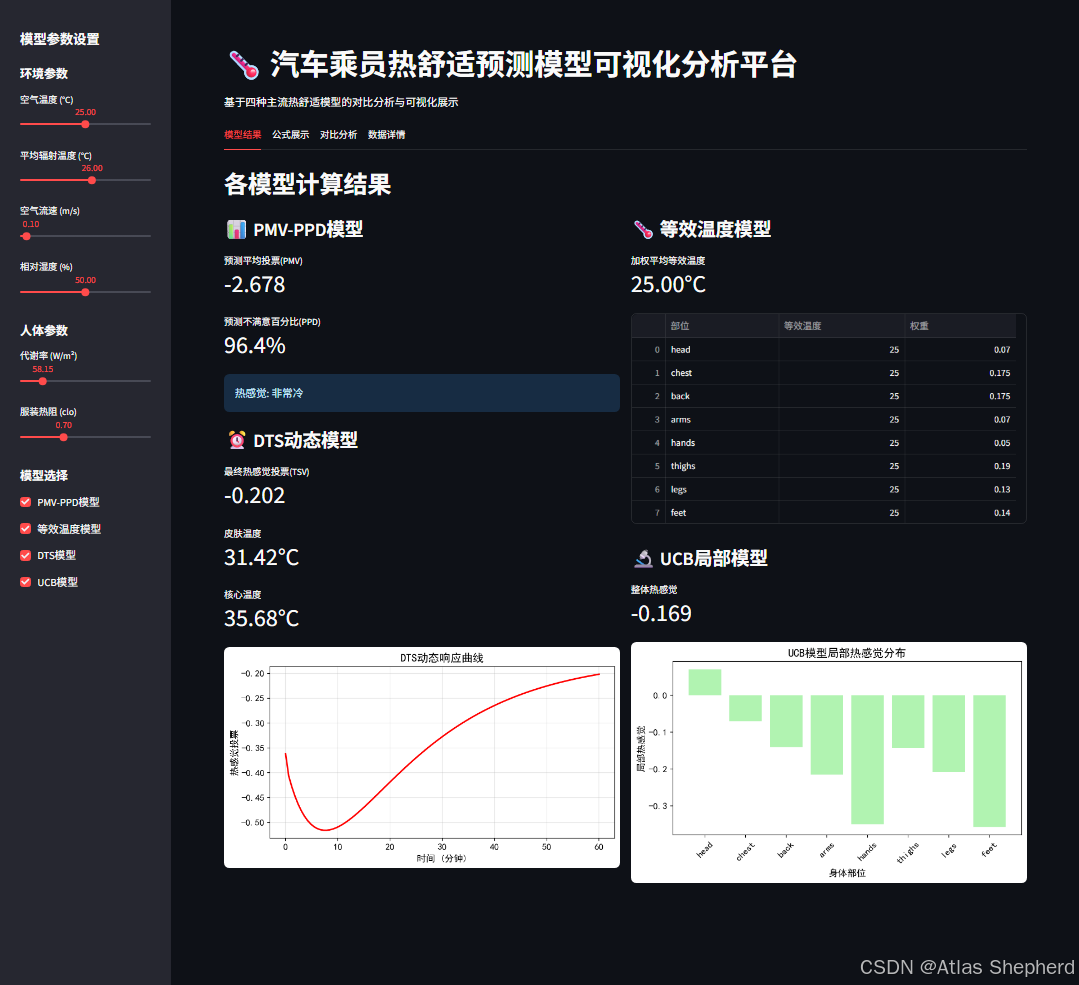Click the 平均辐射温度 slider handle
Image resolution: width=1079 pixels, height=985 pixels.
pyautogui.click(x=92, y=180)
